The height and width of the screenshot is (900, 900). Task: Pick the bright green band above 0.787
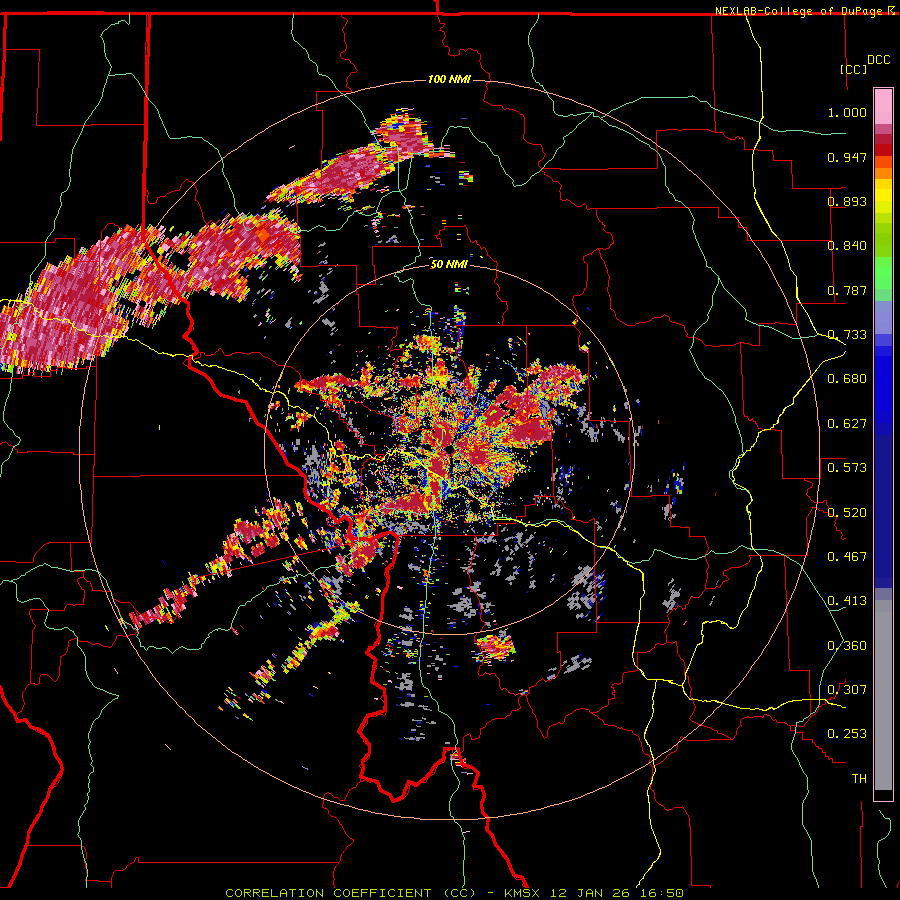pyautogui.click(x=883, y=274)
